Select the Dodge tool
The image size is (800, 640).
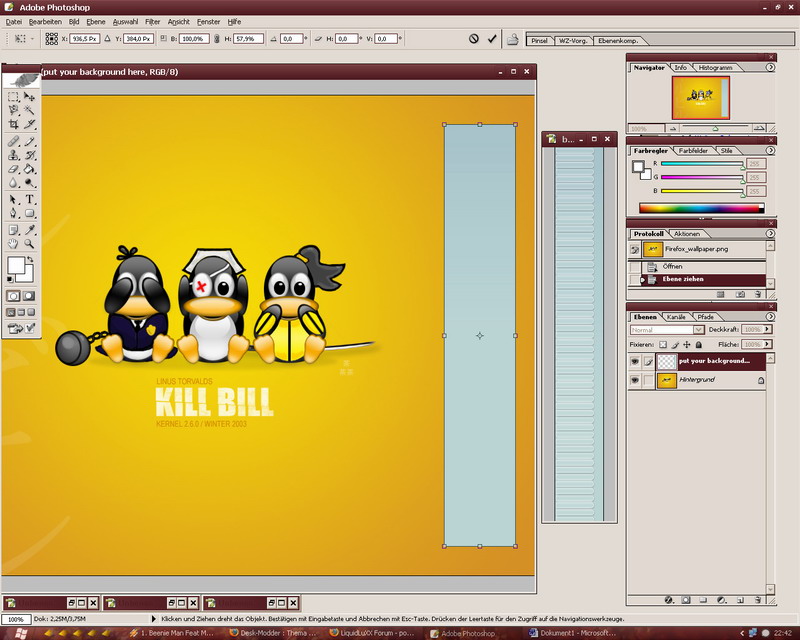pos(30,183)
